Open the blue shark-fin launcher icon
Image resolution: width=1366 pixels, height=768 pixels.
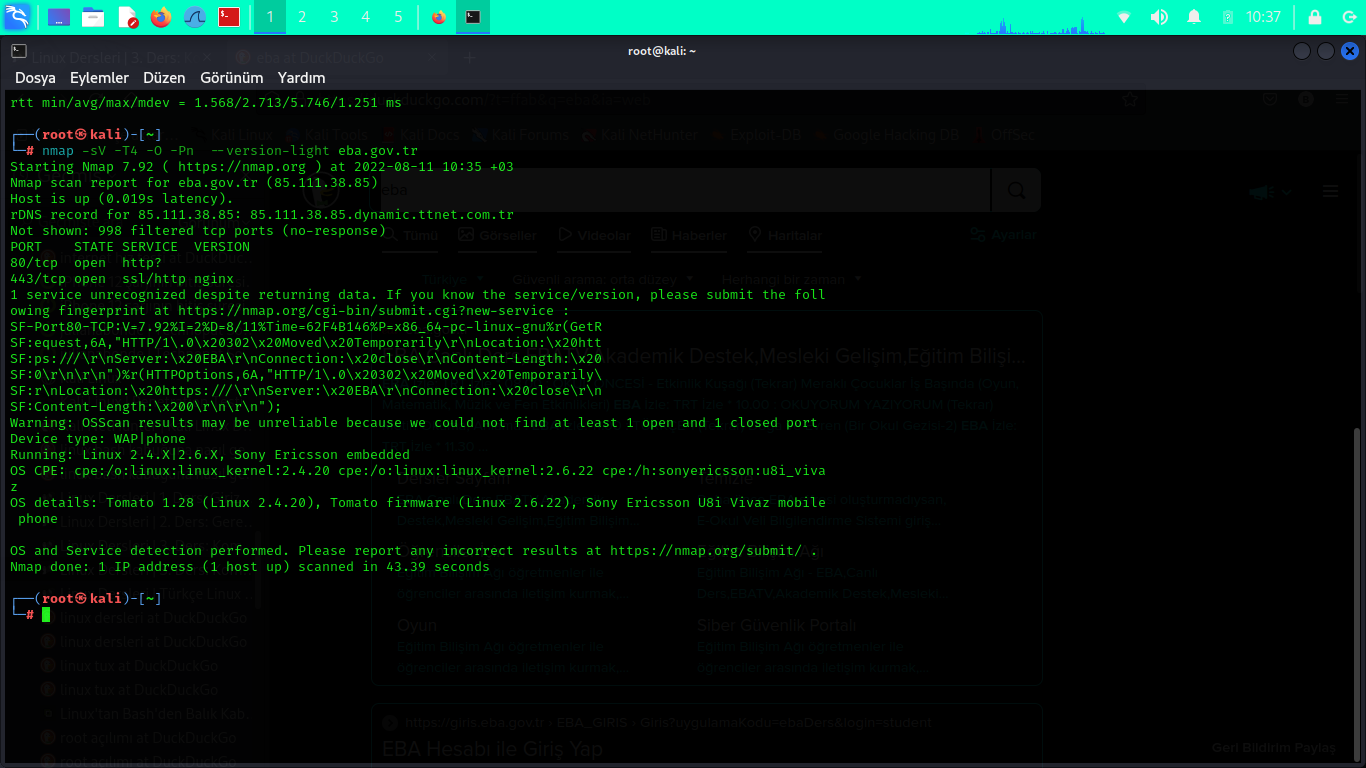coord(195,17)
